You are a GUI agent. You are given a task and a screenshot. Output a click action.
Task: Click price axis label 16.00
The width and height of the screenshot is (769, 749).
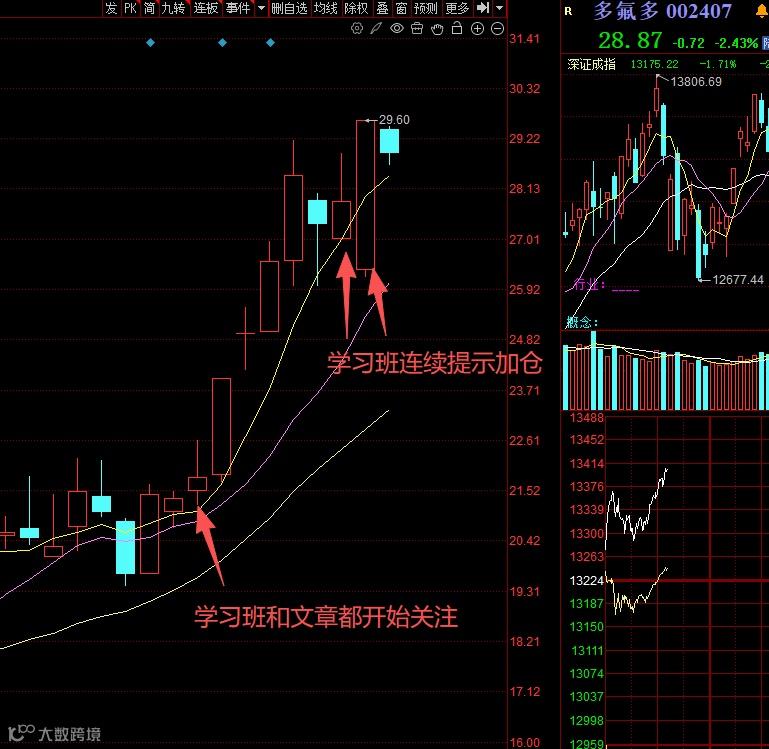point(524,743)
